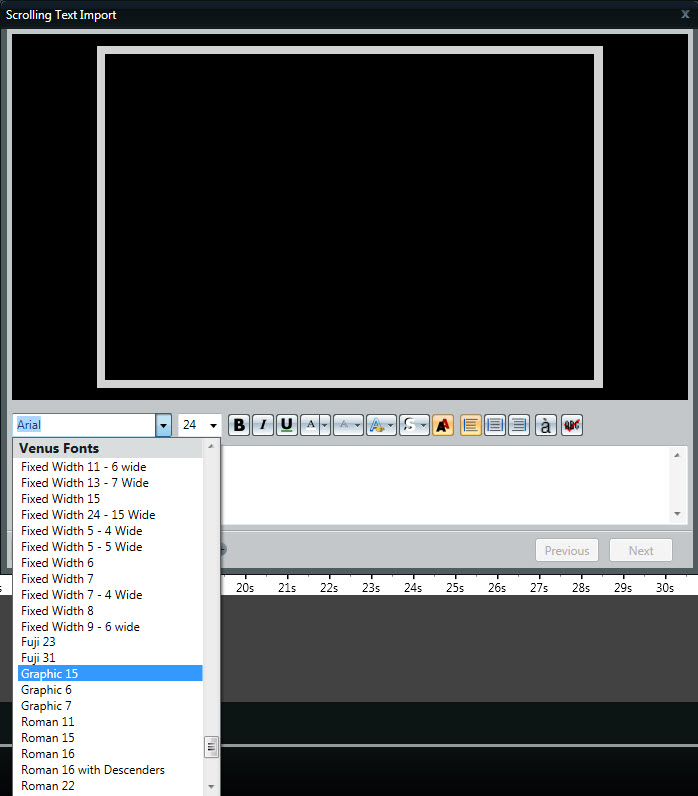The height and width of the screenshot is (796, 698).
Task: Align text center
Action: click(494, 425)
